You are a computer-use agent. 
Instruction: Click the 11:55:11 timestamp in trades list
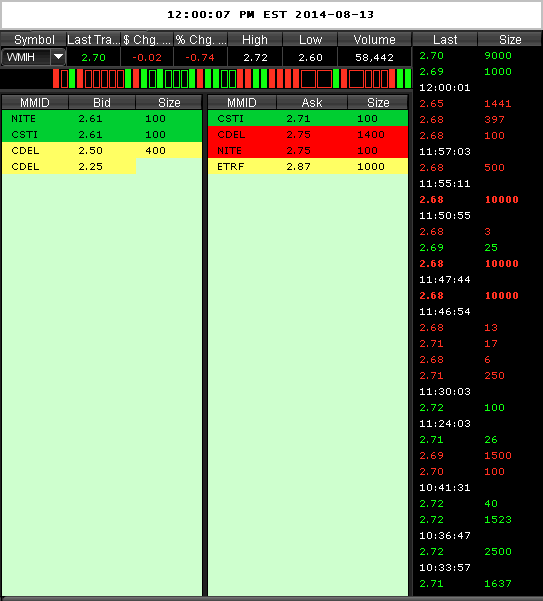click(445, 184)
